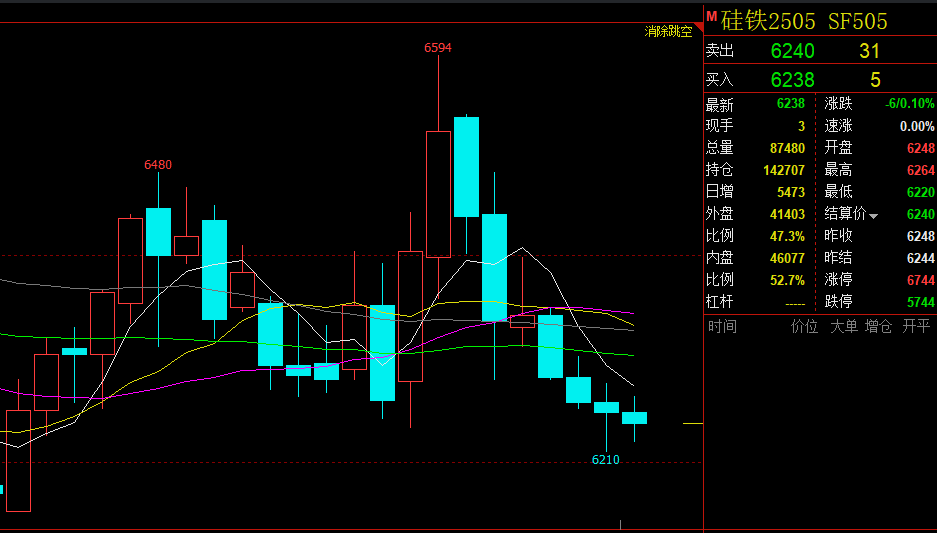Screen dimensions: 937x533
Task: Select the 内盘 value 46077
Action: (x=788, y=258)
